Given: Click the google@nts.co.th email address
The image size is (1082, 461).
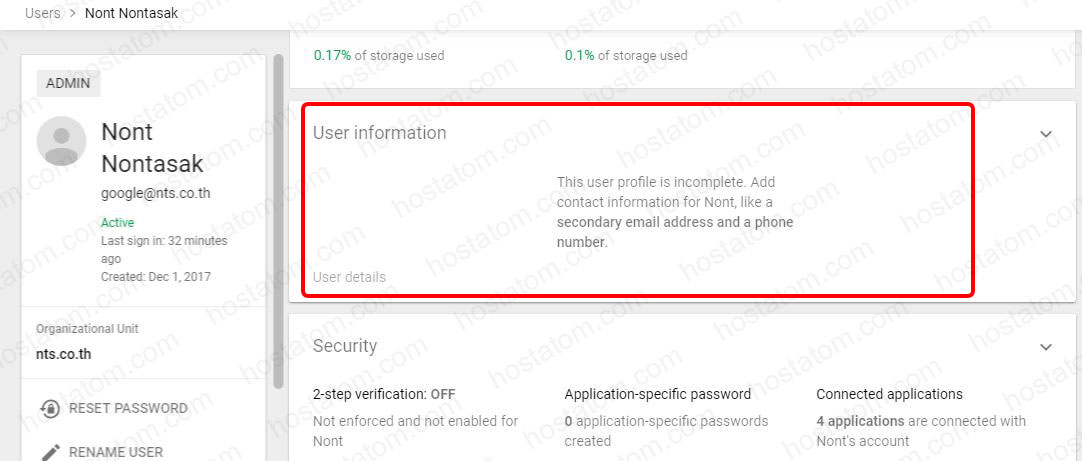Looking at the screenshot, I should tap(155, 193).
